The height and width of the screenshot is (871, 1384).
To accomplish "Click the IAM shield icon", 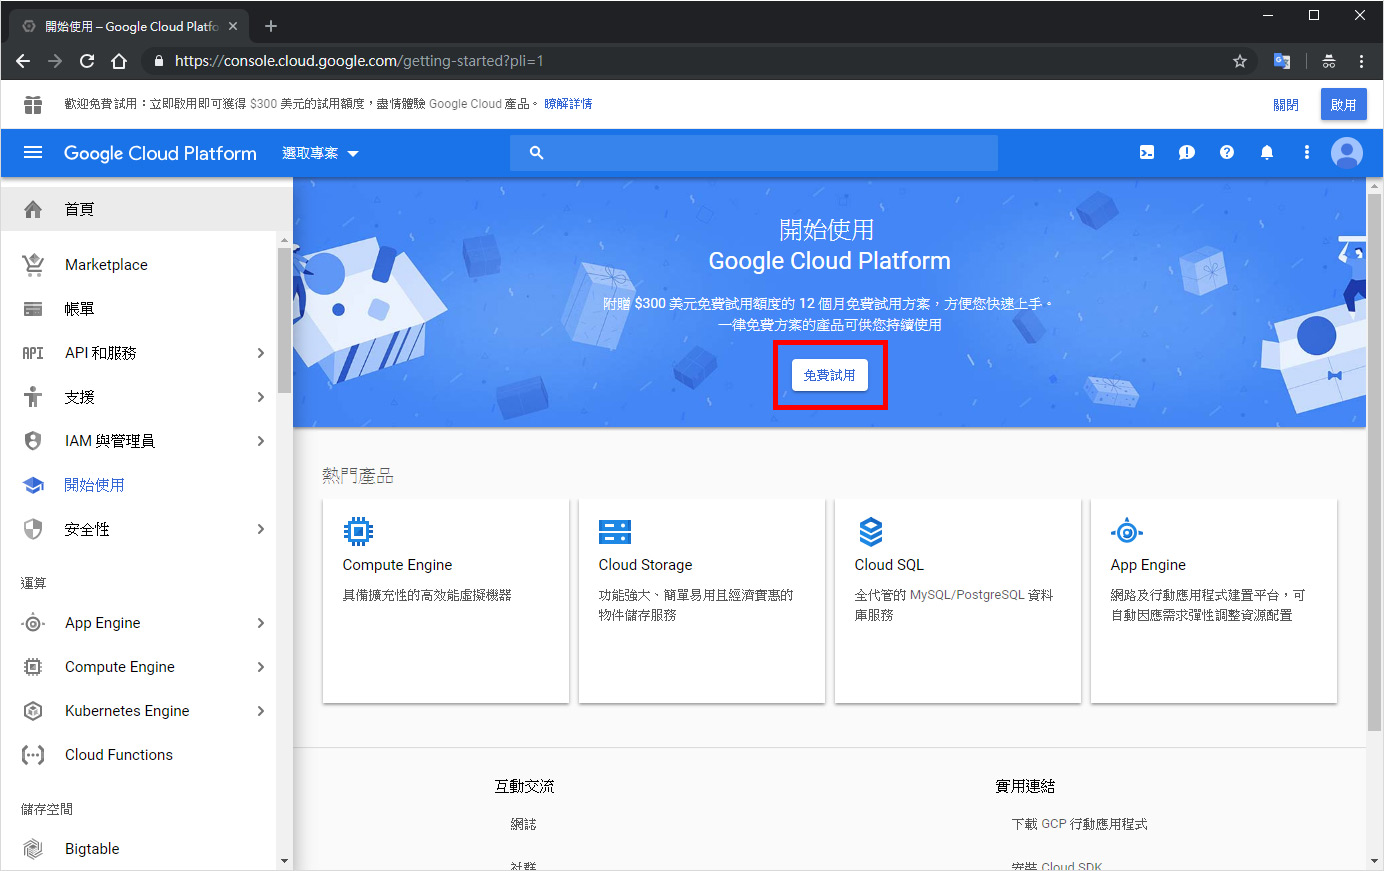I will [x=33, y=441].
